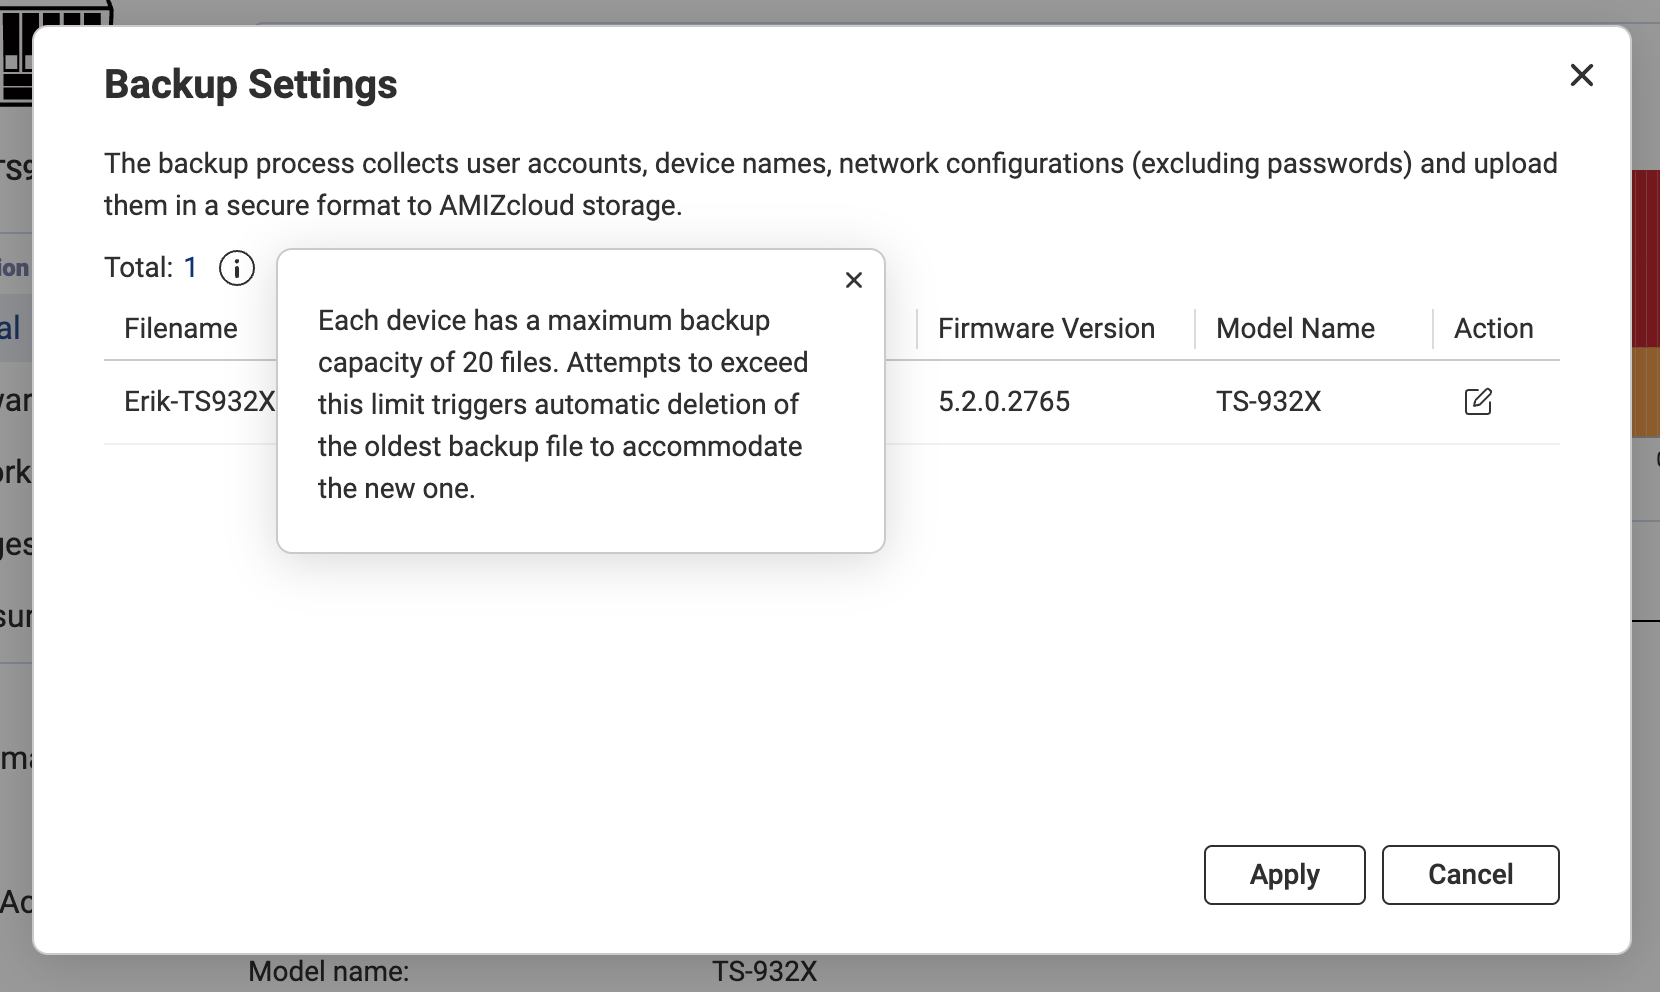Image resolution: width=1660 pixels, height=992 pixels.
Task: Click the Total count number 1
Action: click(190, 268)
